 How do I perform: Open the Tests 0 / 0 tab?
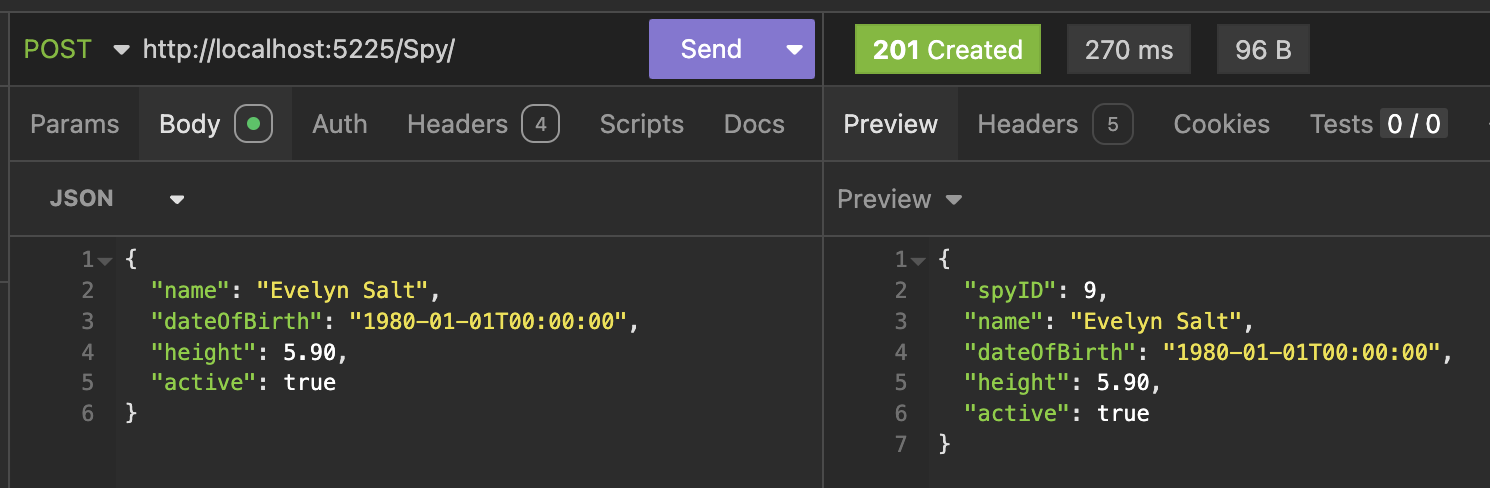point(1378,124)
